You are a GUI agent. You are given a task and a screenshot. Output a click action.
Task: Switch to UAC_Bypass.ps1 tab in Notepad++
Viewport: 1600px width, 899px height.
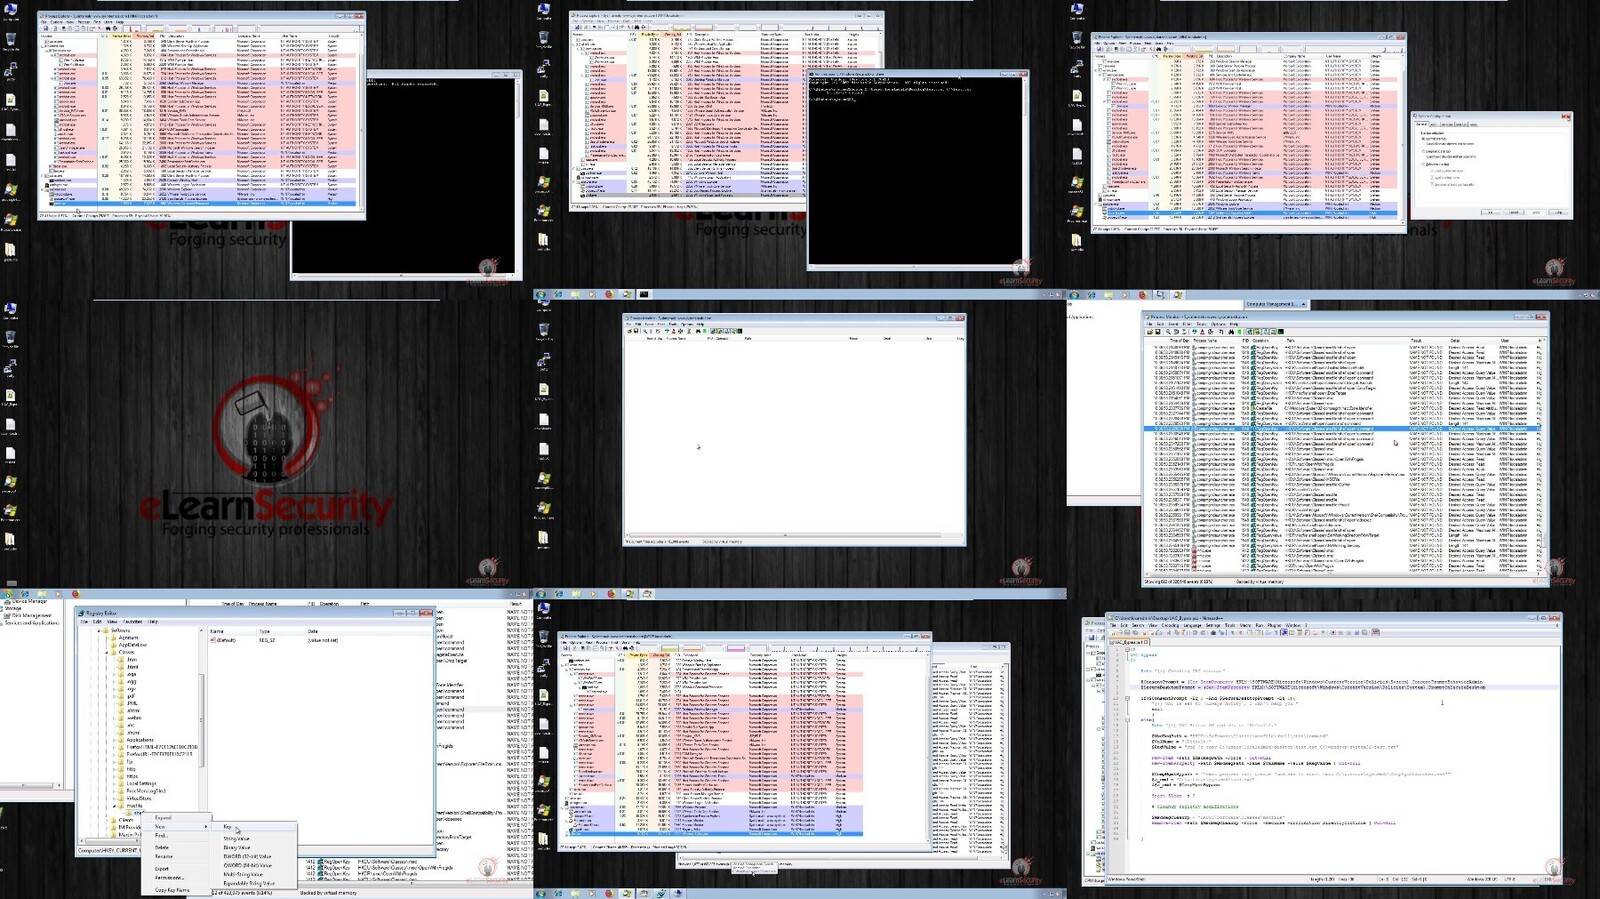[x=1129, y=642]
